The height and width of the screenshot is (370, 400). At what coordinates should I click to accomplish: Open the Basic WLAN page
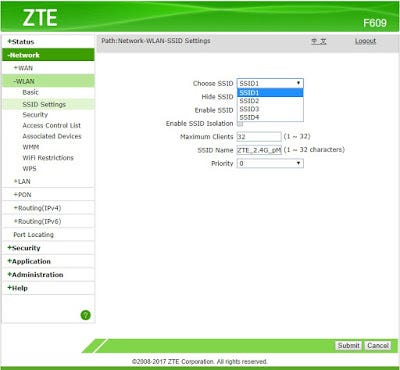30,92
